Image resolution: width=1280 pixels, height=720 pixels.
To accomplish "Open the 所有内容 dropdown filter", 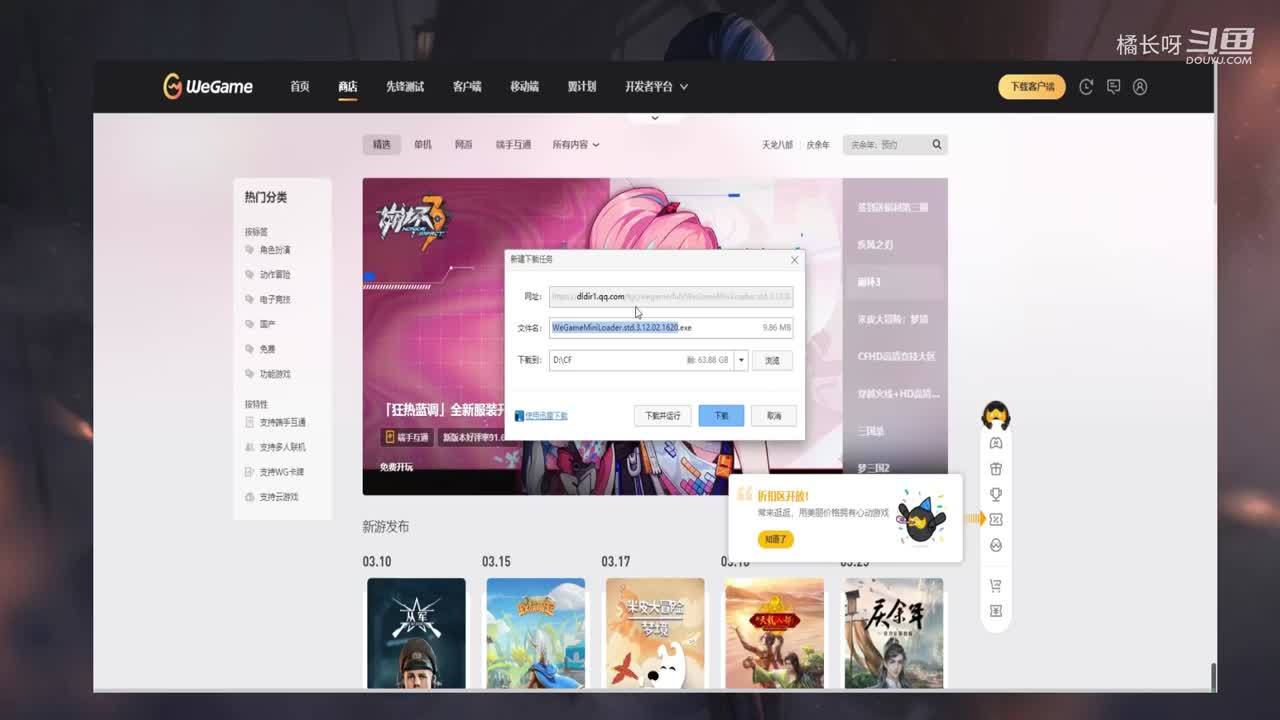I will coord(575,145).
